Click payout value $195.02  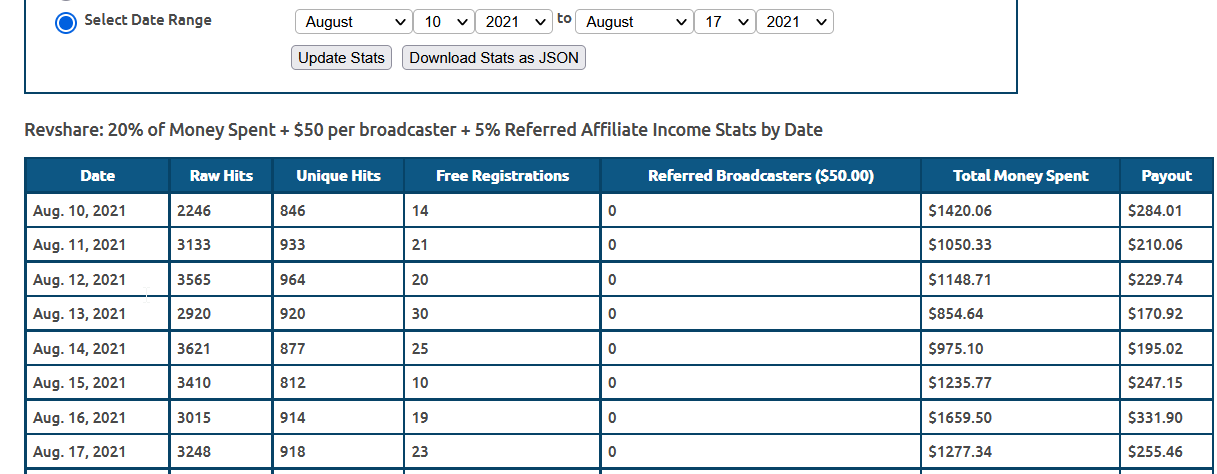[x=1155, y=349]
